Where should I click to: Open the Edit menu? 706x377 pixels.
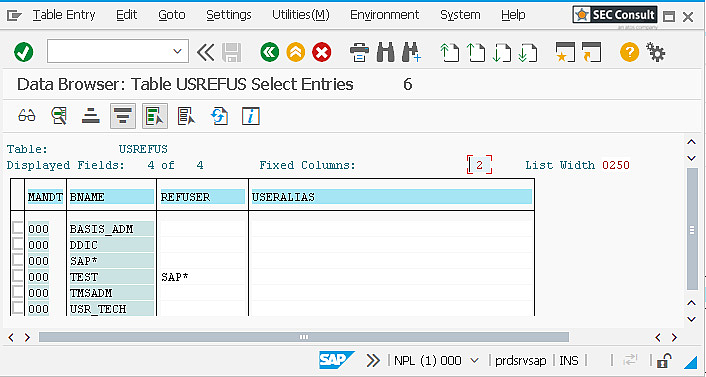pos(127,15)
